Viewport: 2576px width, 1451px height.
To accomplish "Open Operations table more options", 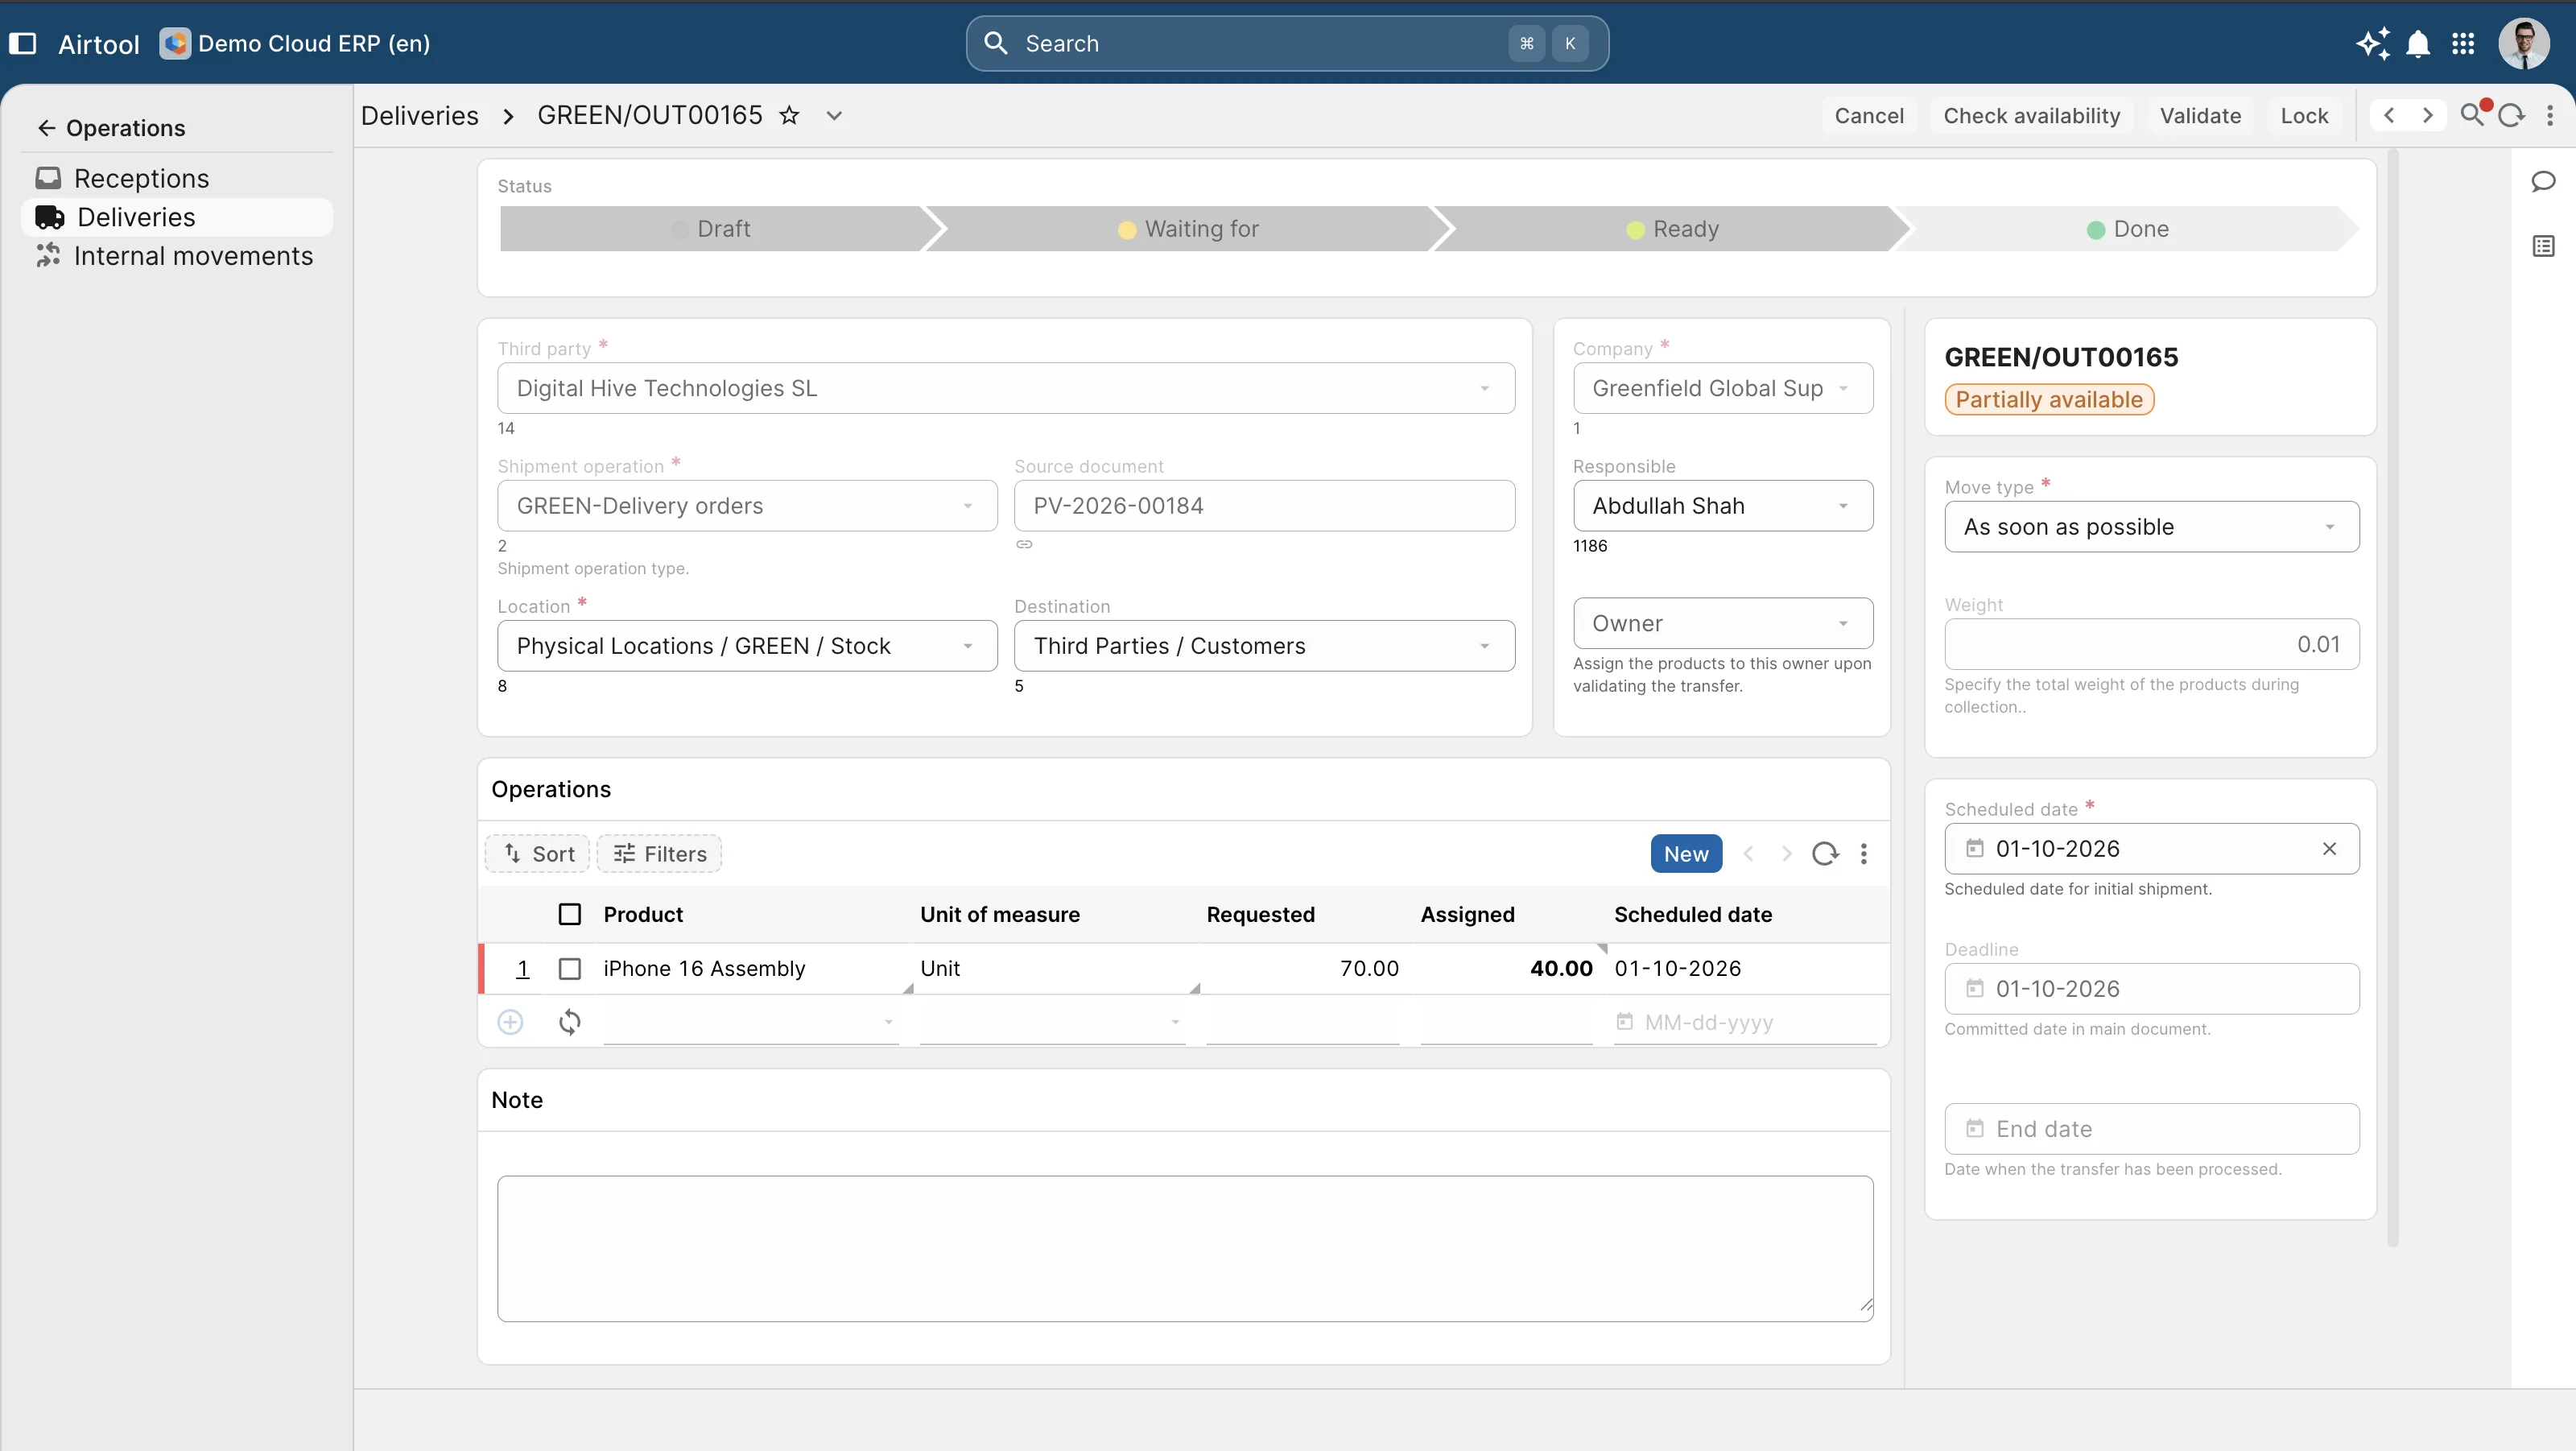I will 1863,853.
